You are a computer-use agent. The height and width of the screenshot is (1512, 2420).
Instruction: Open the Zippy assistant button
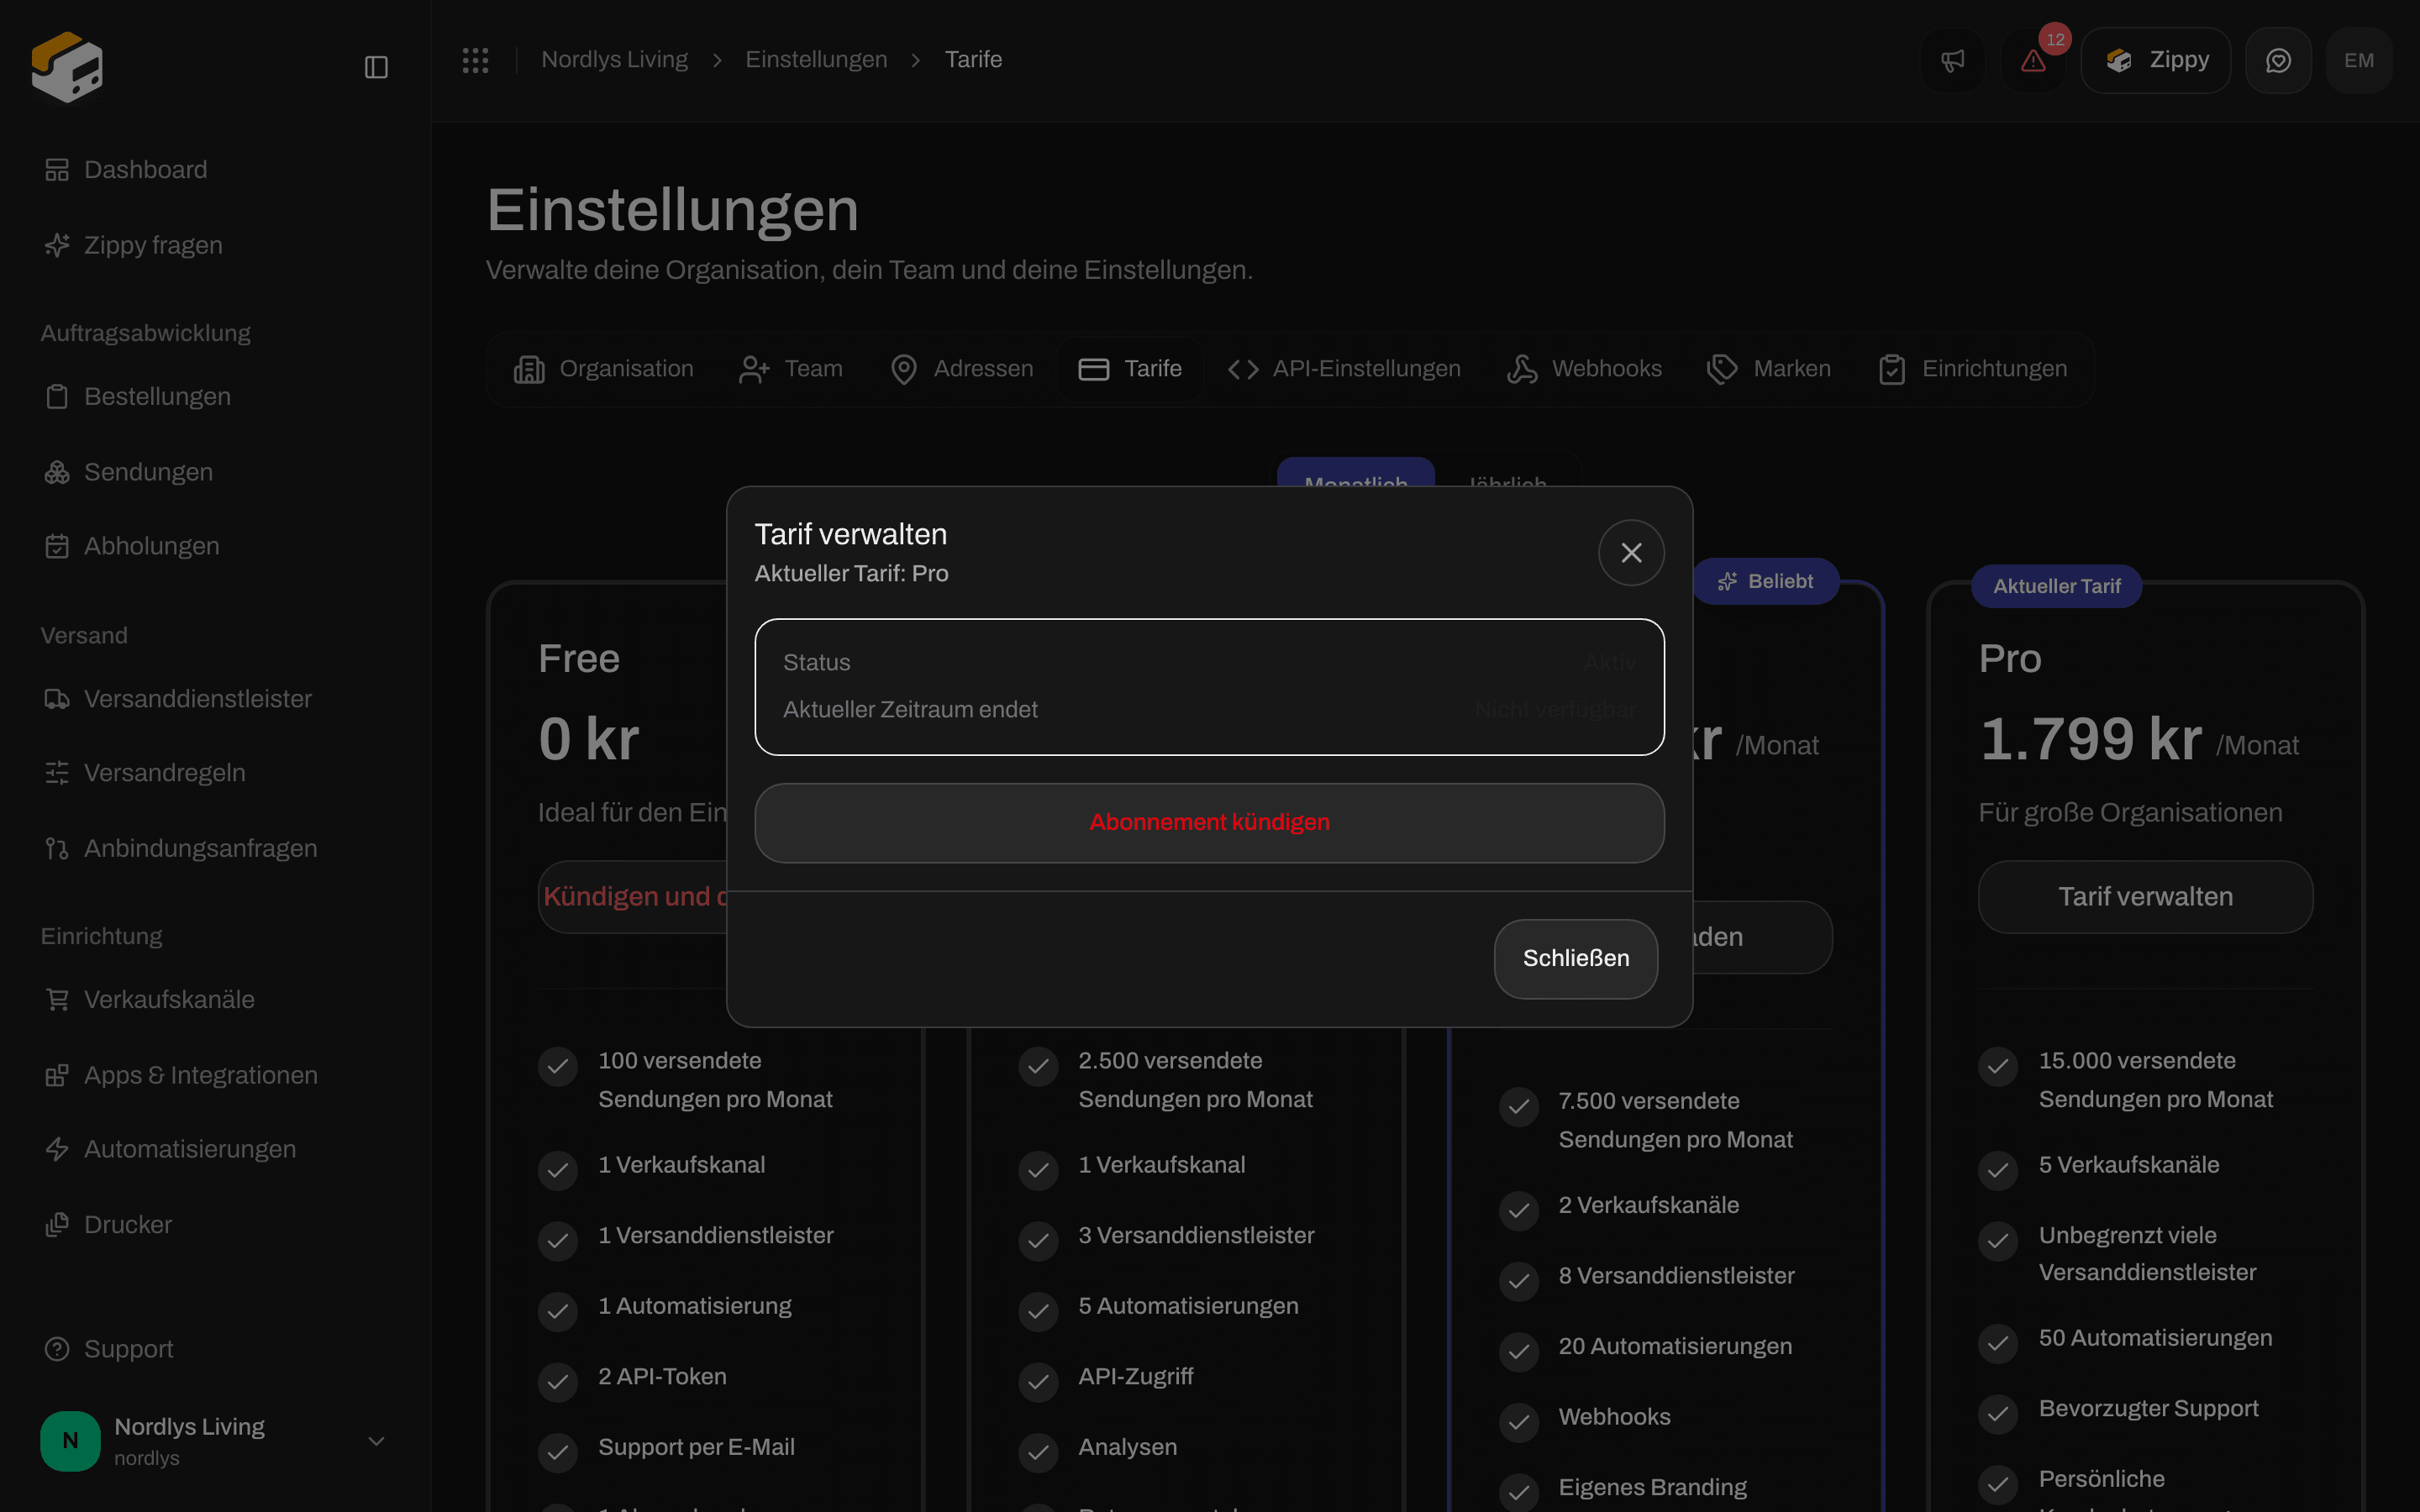pyautogui.click(x=2156, y=60)
